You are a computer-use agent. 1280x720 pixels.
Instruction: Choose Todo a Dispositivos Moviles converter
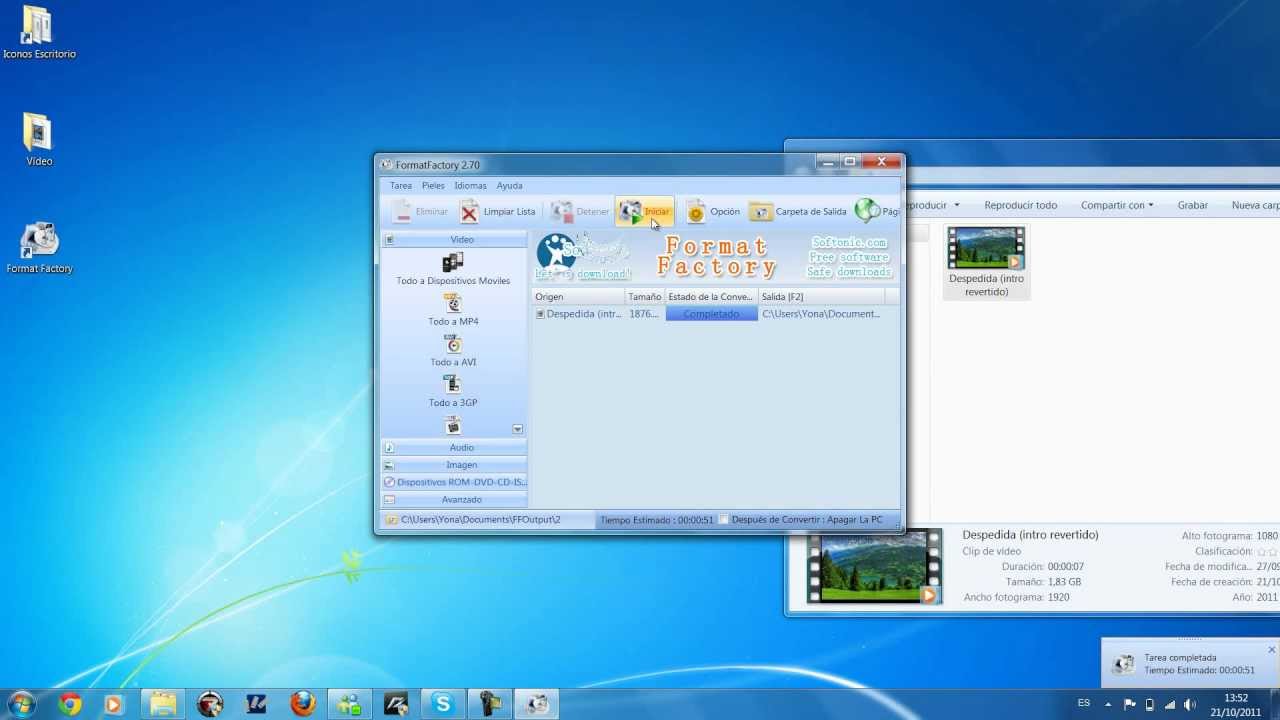click(x=453, y=269)
